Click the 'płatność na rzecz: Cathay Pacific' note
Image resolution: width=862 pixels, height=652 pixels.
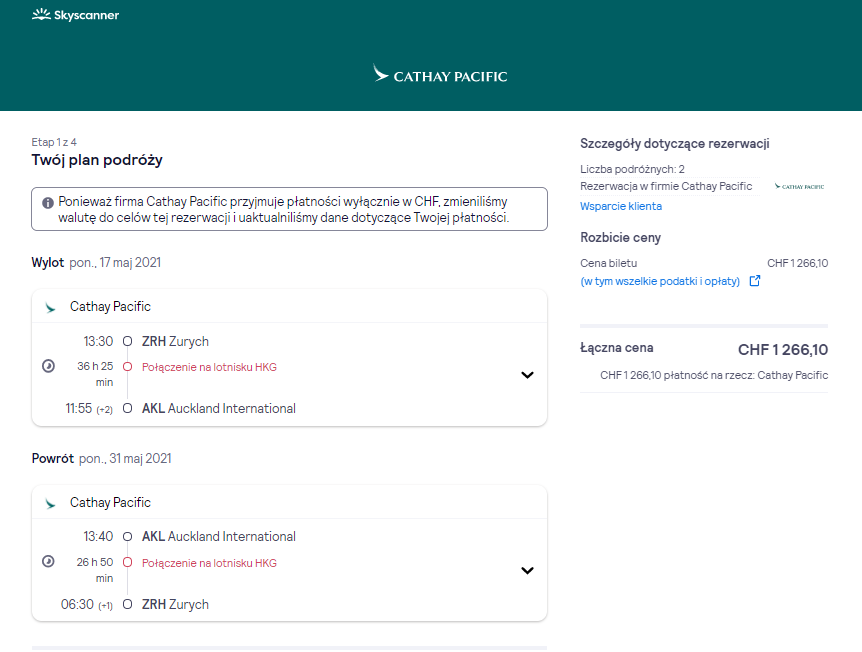pyautogui.click(x=714, y=375)
